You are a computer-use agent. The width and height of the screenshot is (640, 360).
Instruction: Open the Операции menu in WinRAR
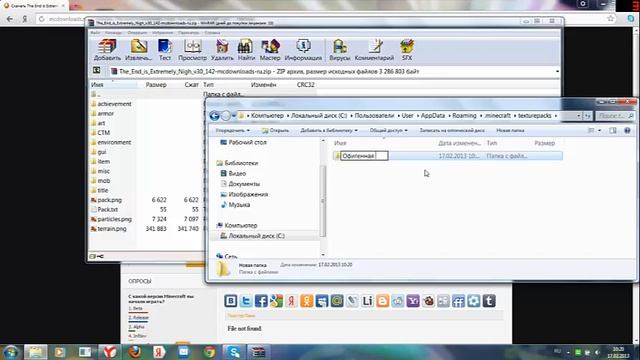coord(137,33)
